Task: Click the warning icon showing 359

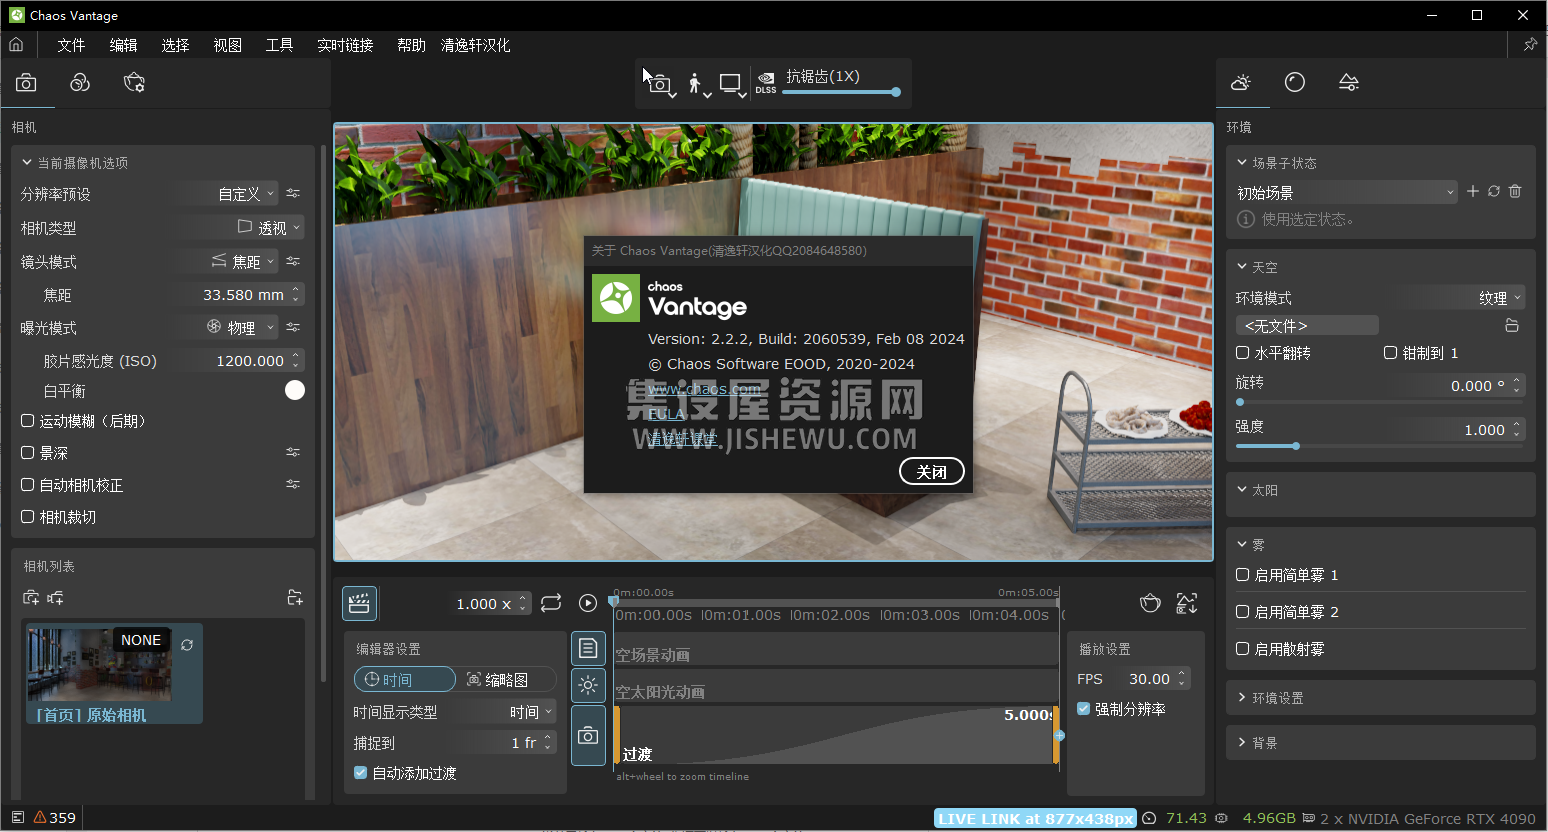Action: tap(40, 817)
